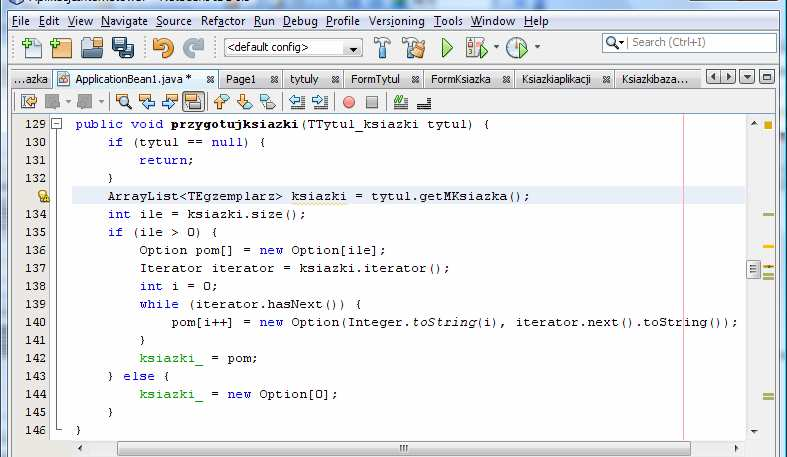
Task: Find the previous occurrence
Action: click(x=147, y=102)
